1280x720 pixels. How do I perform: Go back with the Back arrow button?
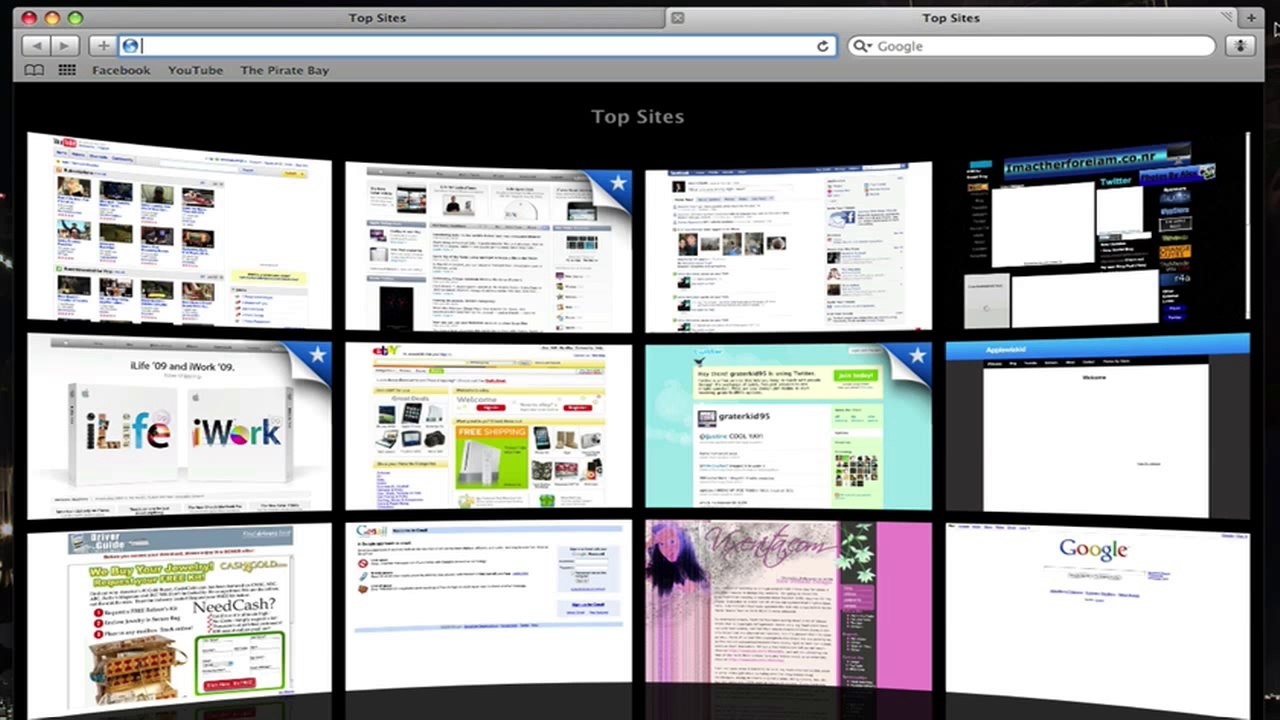[x=36, y=46]
